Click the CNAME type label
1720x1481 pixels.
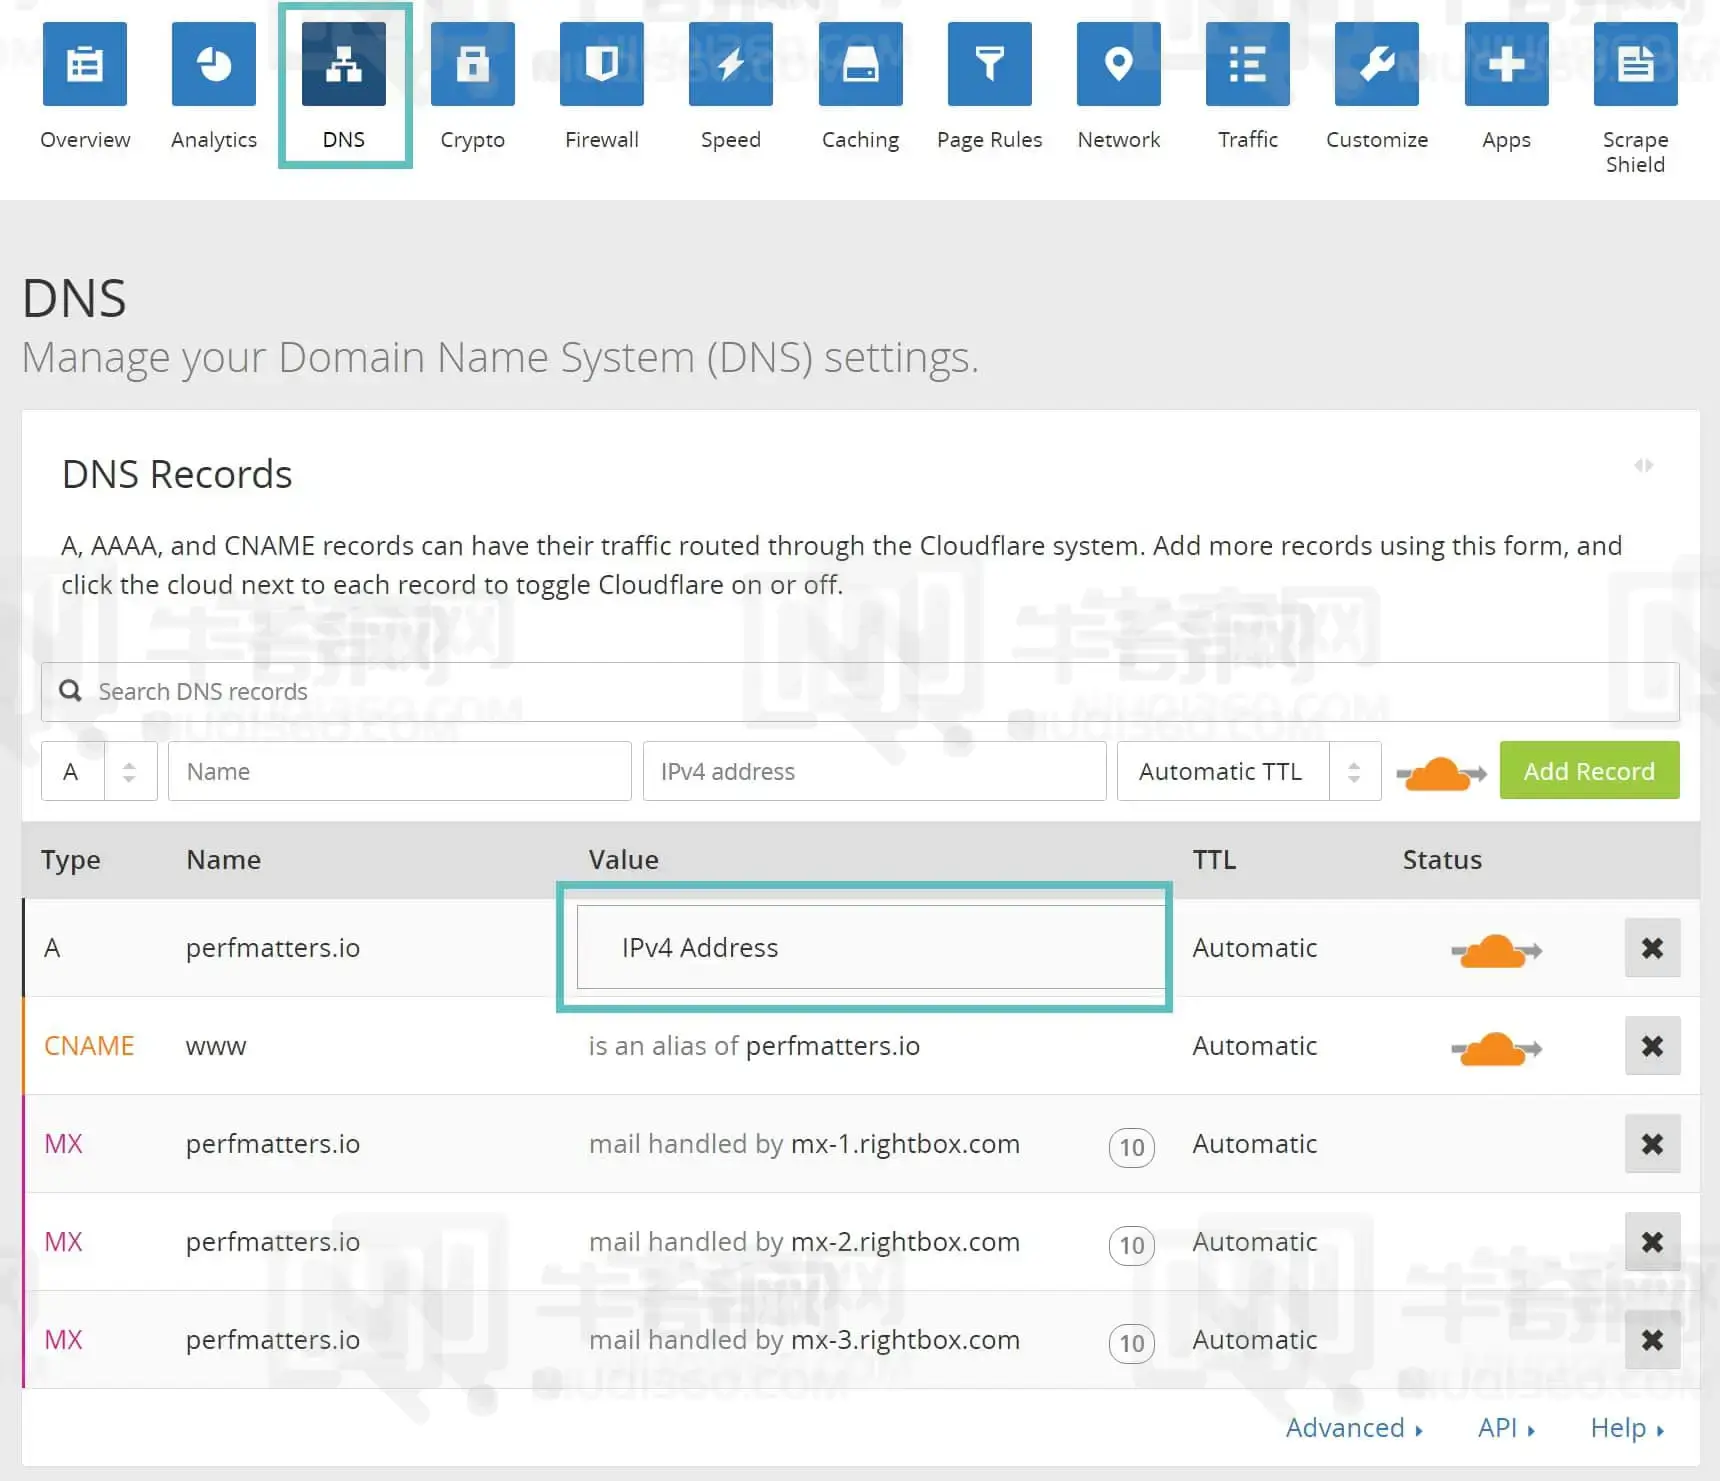[89, 1046]
